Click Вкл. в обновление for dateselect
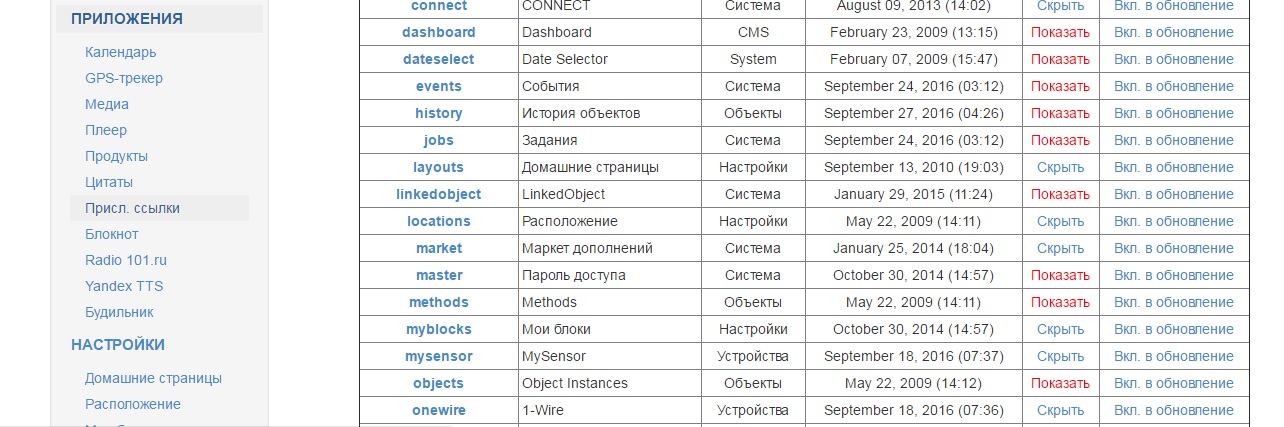 (1173, 59)
